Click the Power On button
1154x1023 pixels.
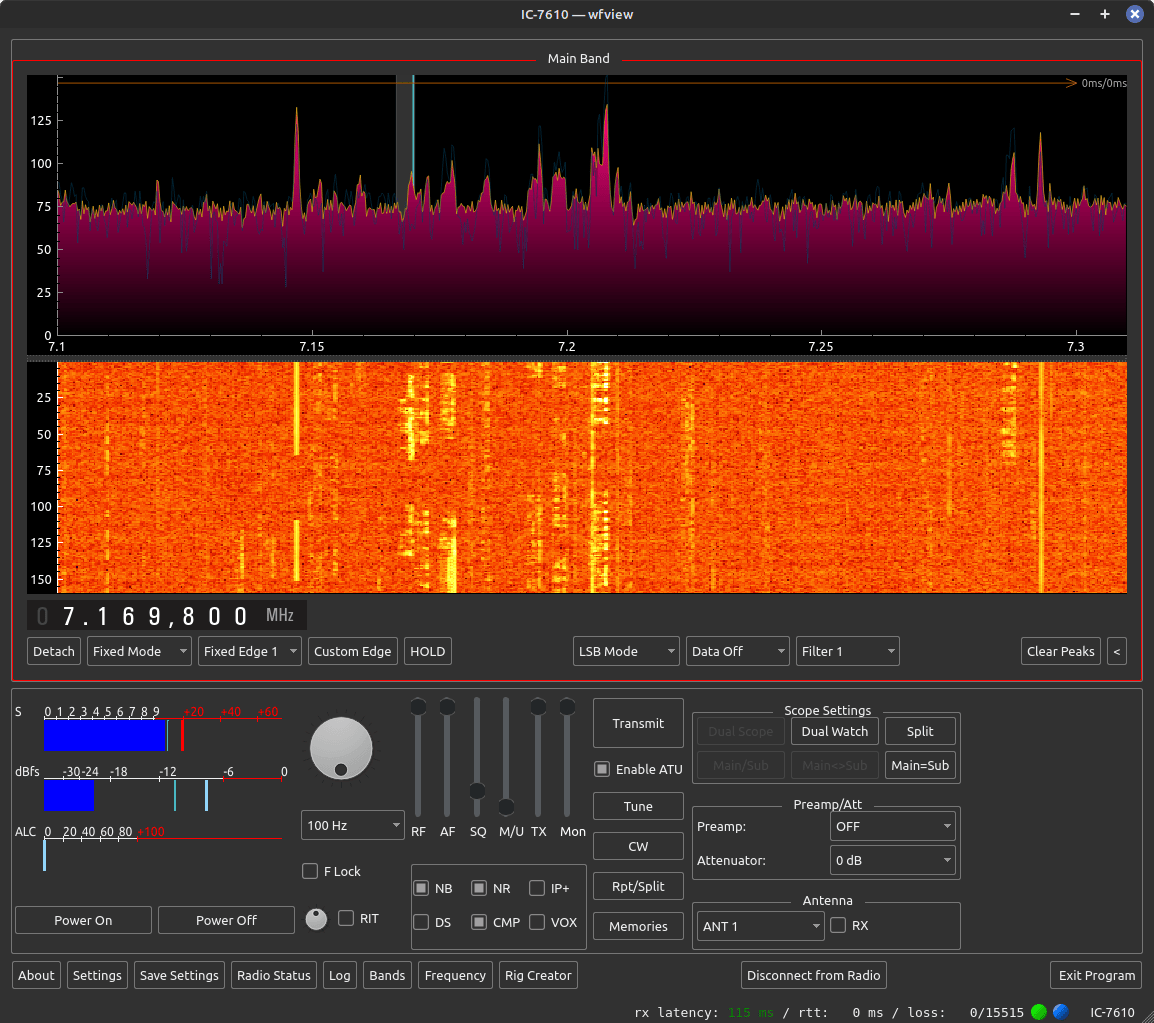click(83, 920)
